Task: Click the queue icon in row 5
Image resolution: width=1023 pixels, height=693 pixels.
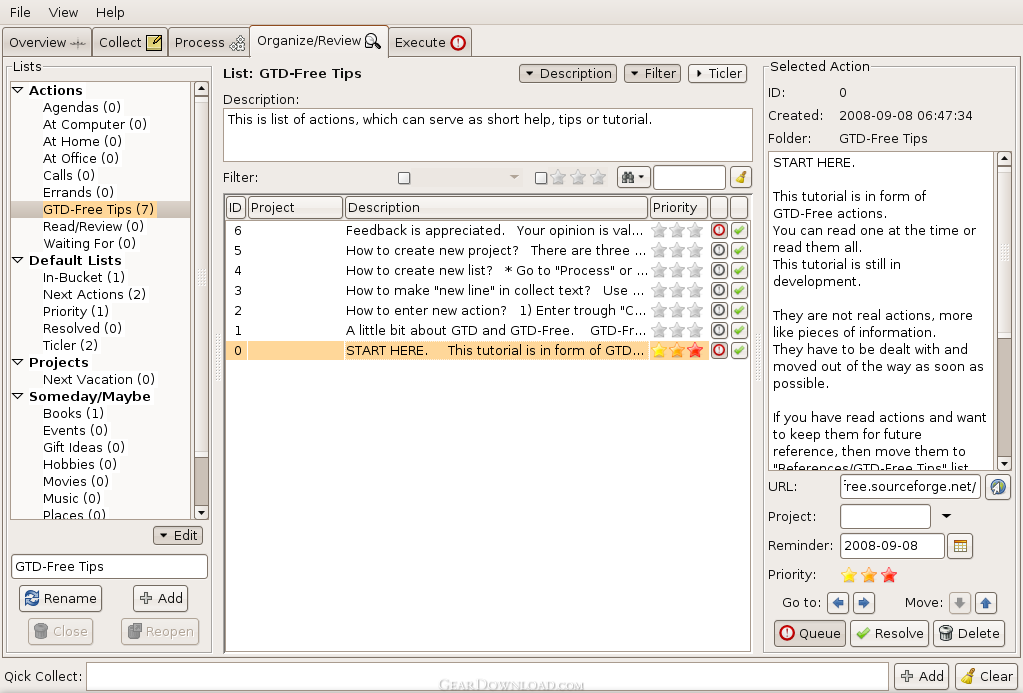Action: click(x=719, y=251)
